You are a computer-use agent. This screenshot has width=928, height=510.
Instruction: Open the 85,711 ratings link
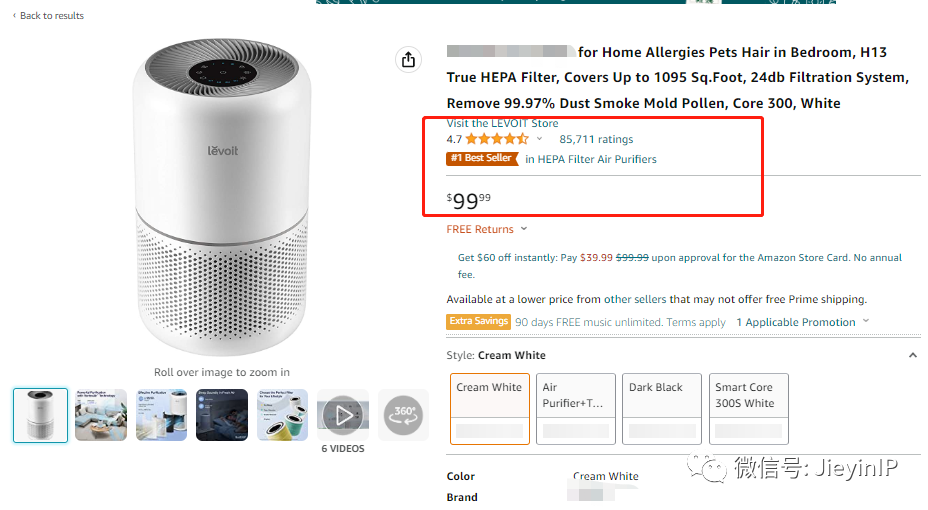[596, 139]
